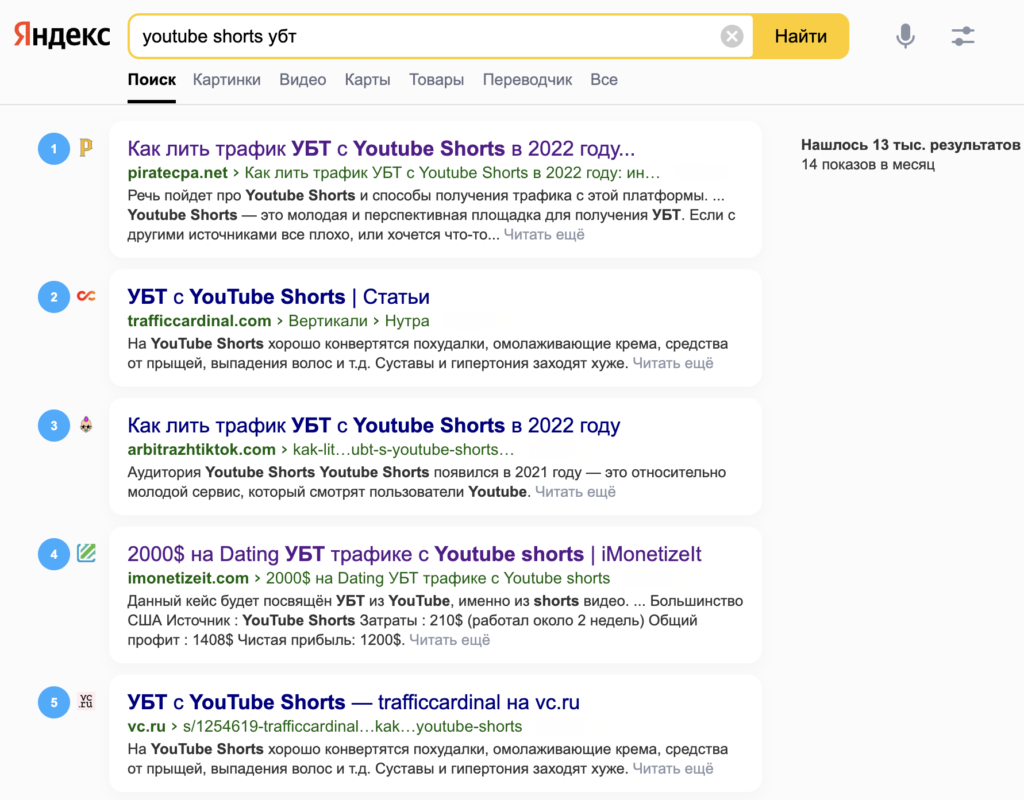Open 'УБТ с YouTube Shorts — trafficcardinal на vc.ru'
Screen dimensions: 1024x800
click(353, 702)
